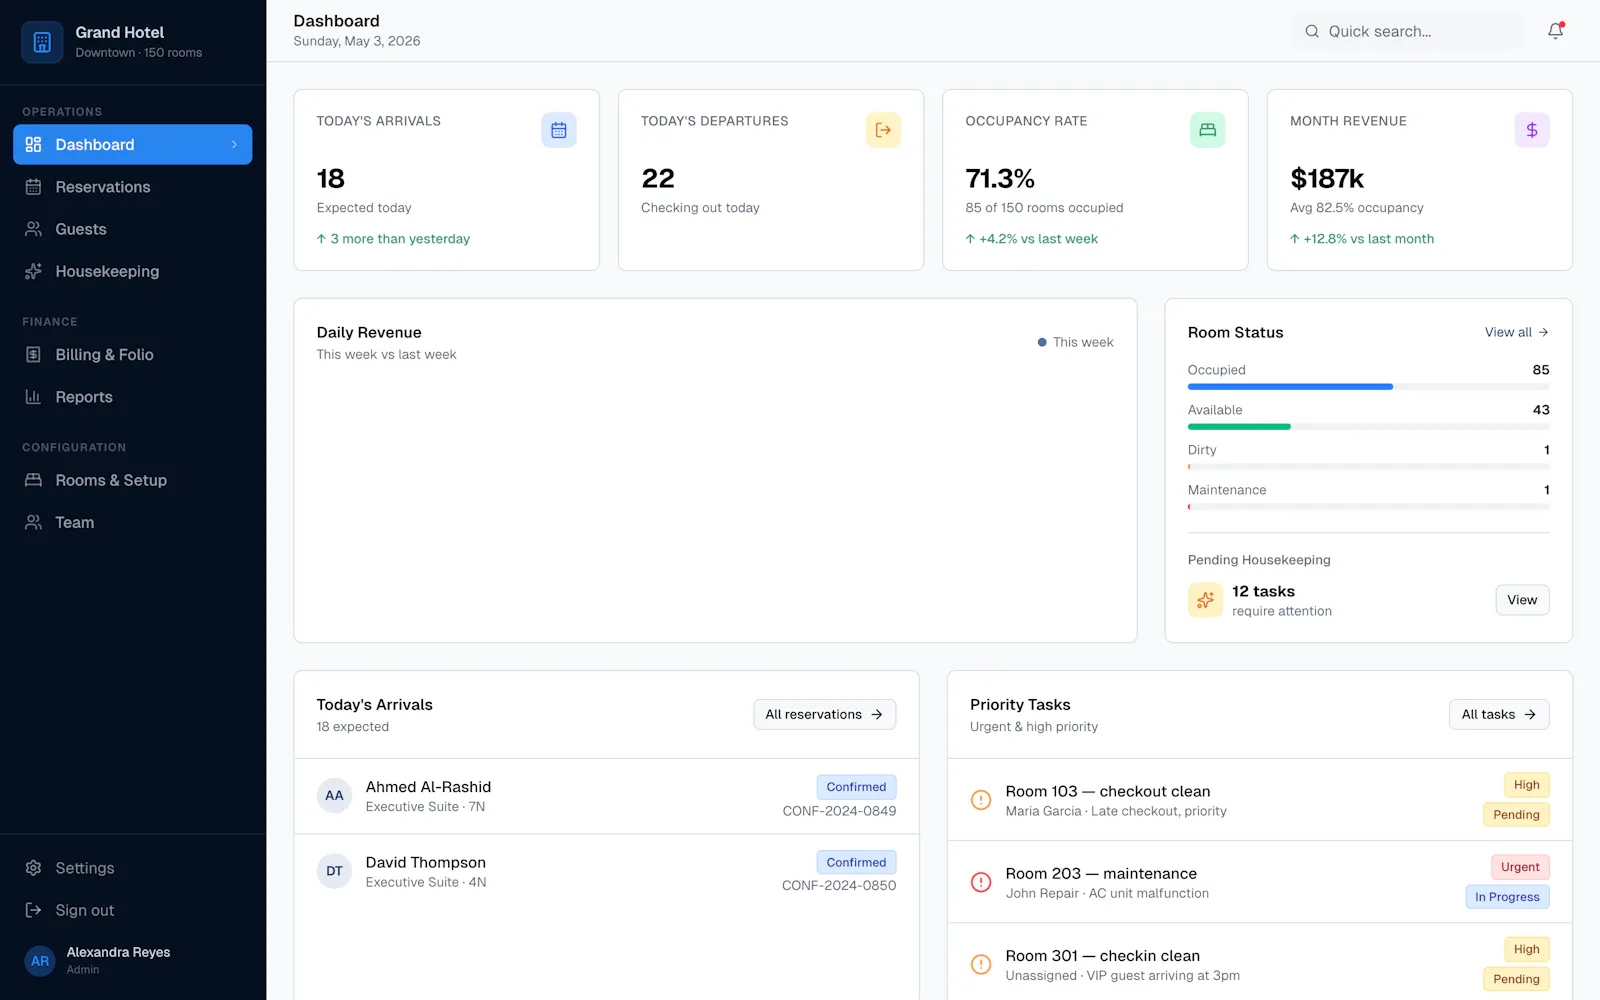Click alert icon for Room 103 checkout clean
Viewport: 1600px width, 1000px height.
click(981, 800)
